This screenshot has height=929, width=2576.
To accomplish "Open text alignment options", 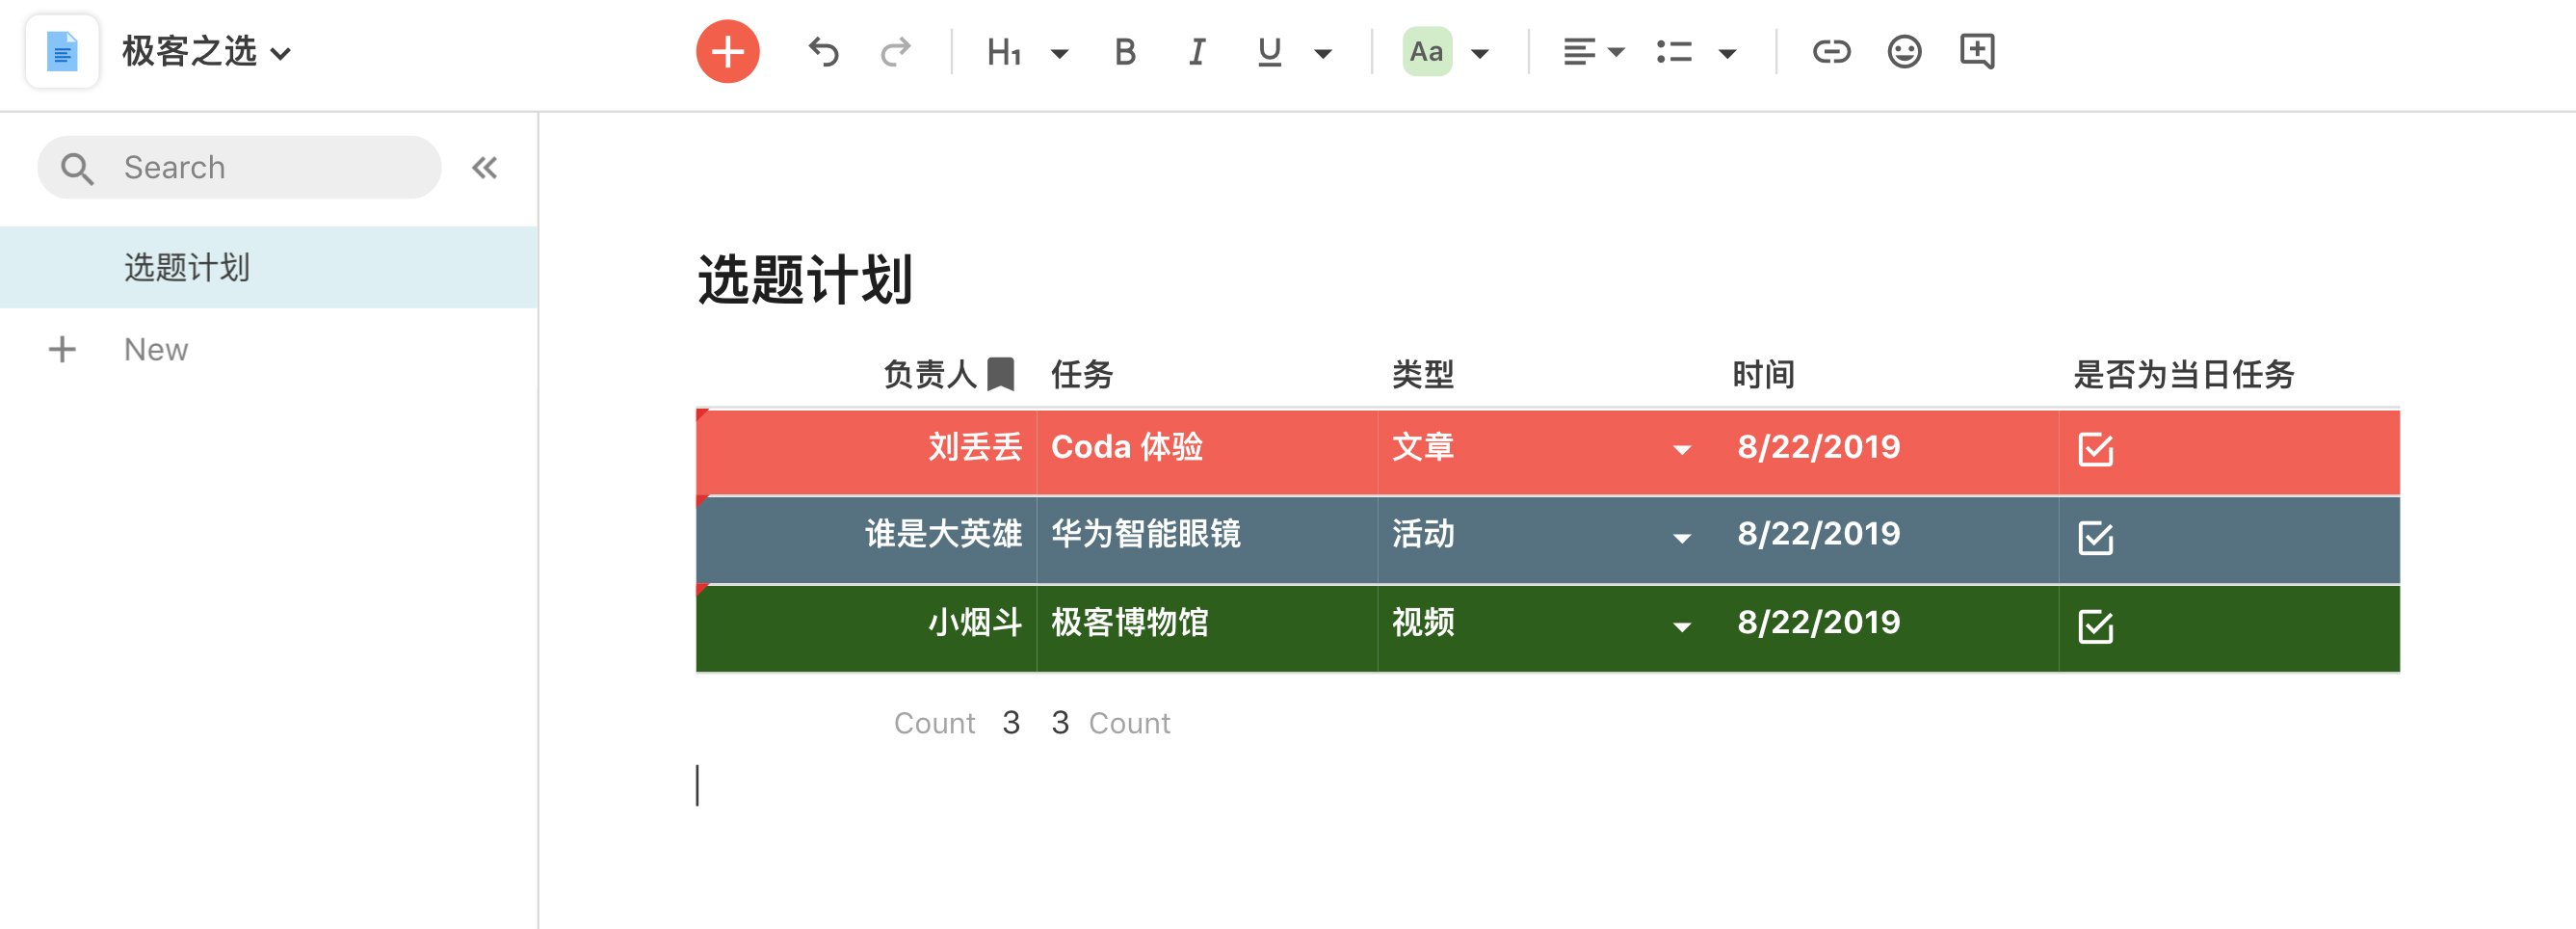I will pos(1593,51).
